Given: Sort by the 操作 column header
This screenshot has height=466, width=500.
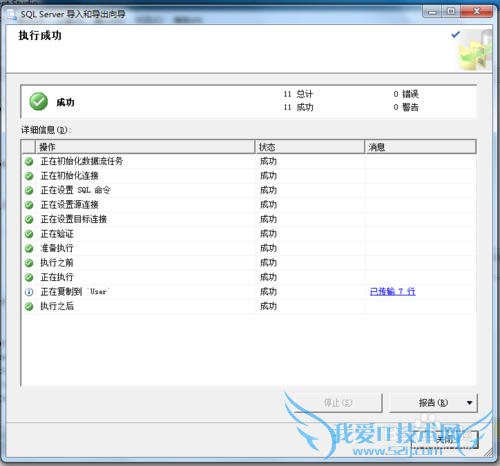Looking at the screenshot, I should [145, 147].
